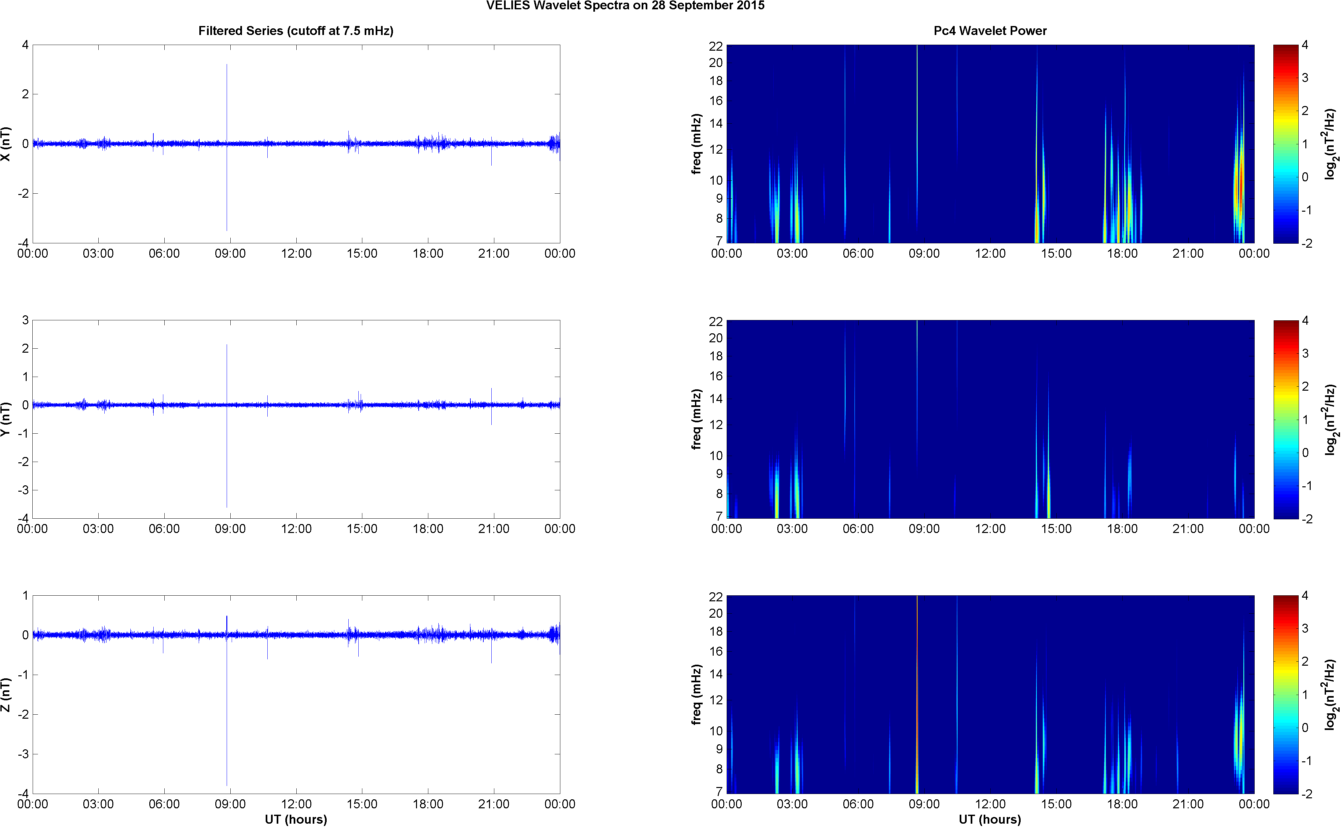1341x827 pixels.
Task: Click the 'X (nT)' y-axis label
Action: tap(7, 144)
